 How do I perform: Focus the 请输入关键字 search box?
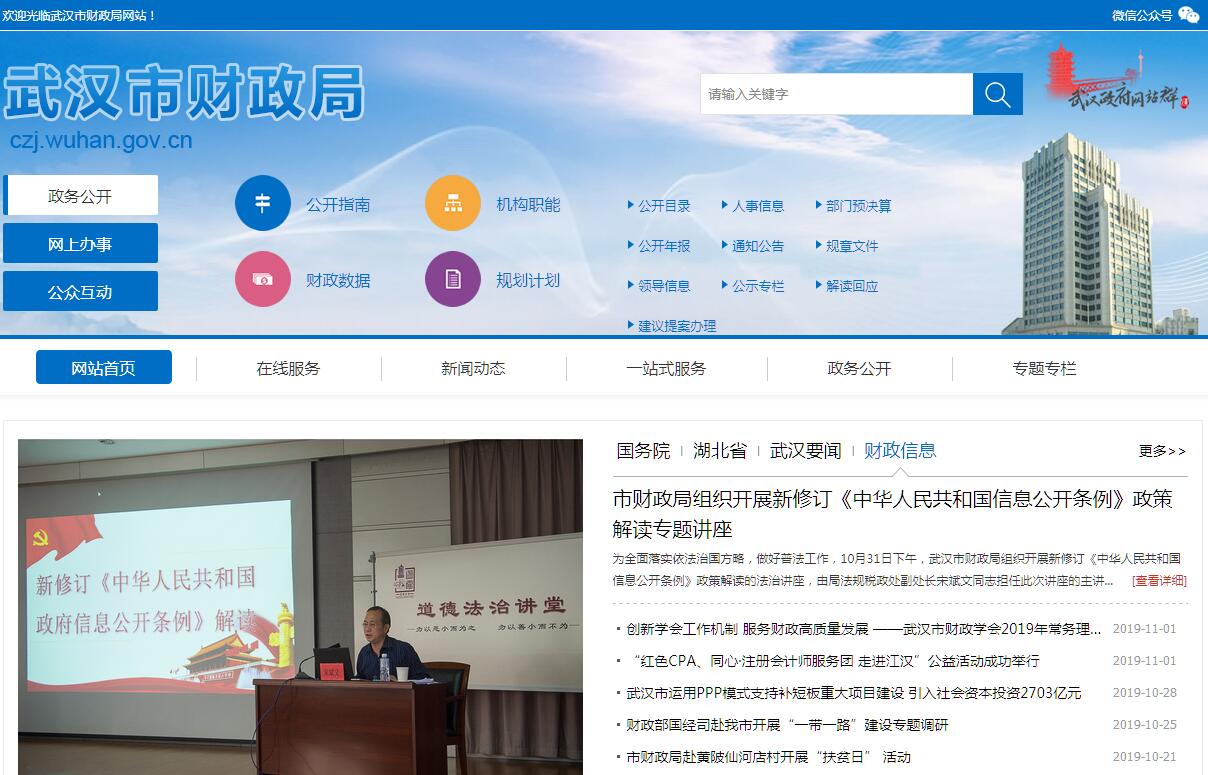click(x=836, y=94)
